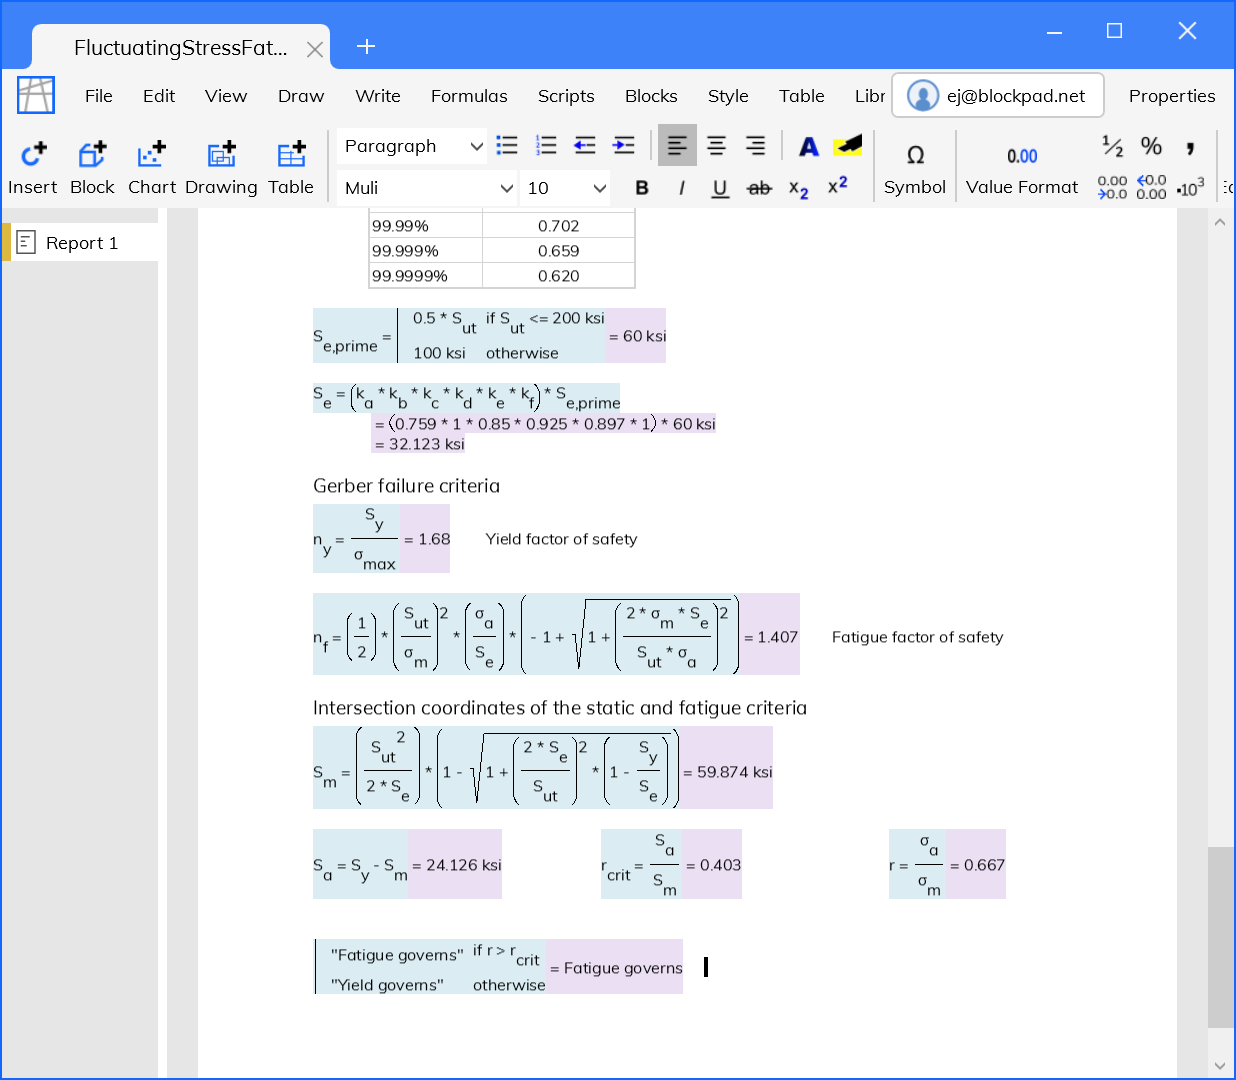
Task: Toggle subscript formatting
Action: click(x=797, y=187)
